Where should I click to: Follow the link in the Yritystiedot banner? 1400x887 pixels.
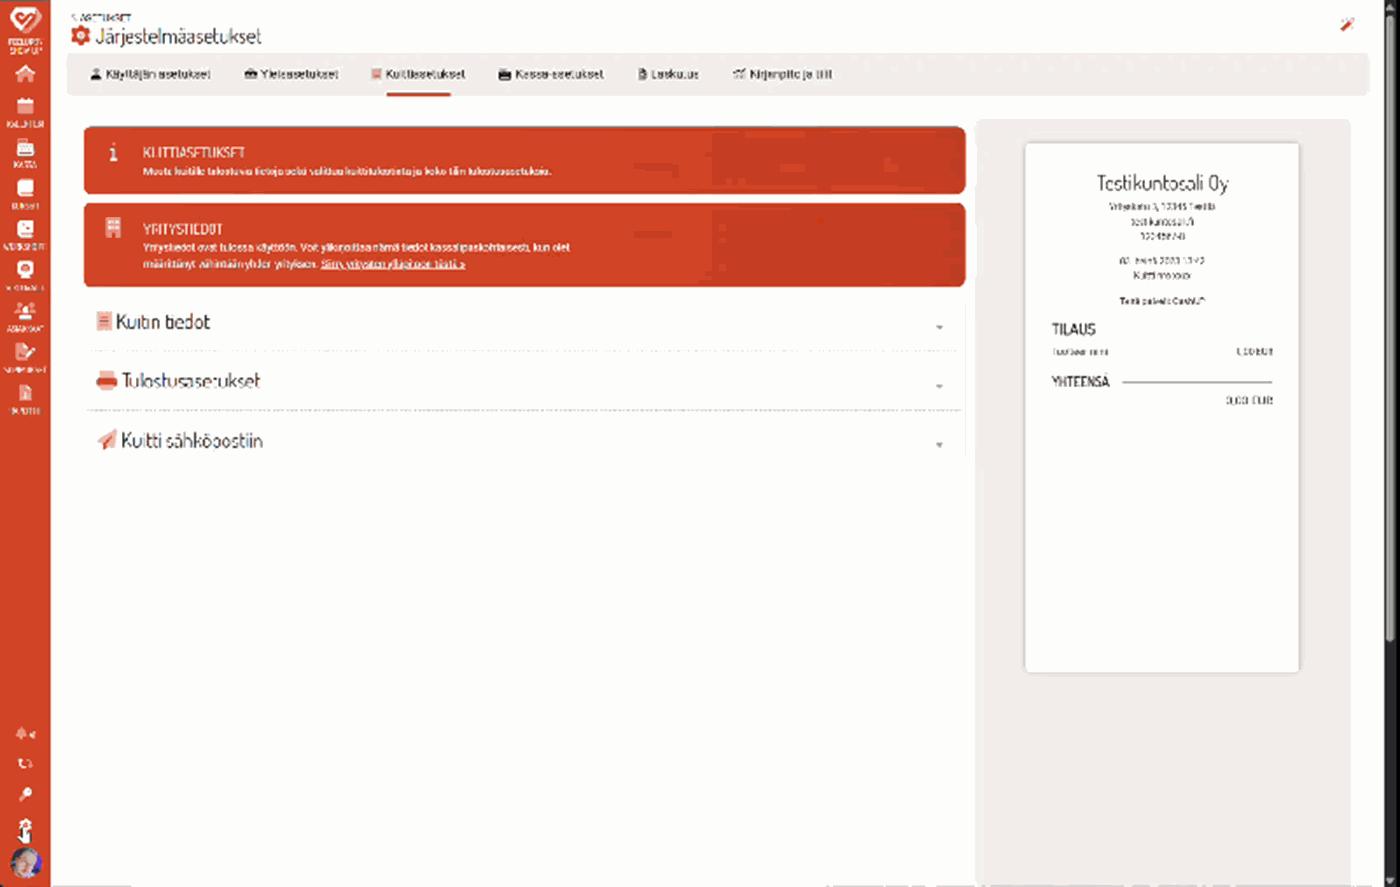click(393, 265)
